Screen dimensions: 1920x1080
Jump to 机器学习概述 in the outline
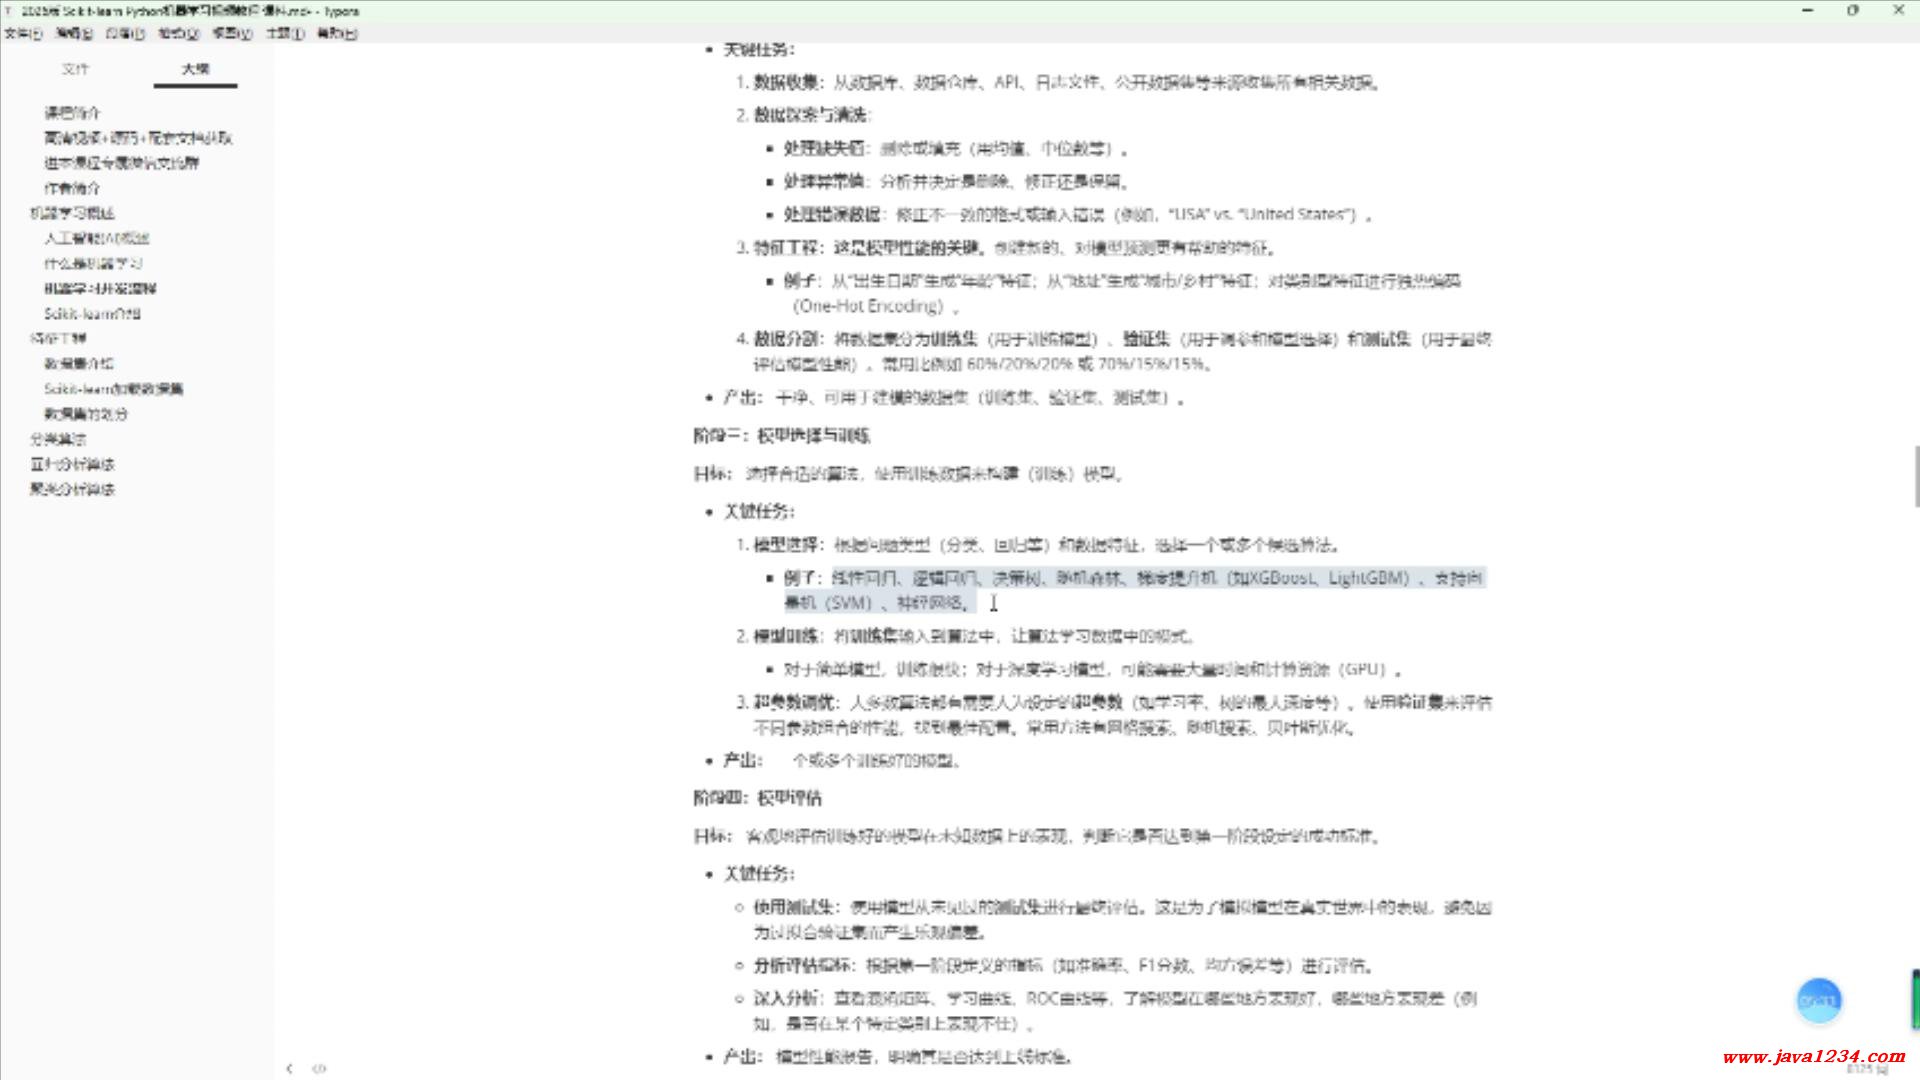[x=72, y=213]
